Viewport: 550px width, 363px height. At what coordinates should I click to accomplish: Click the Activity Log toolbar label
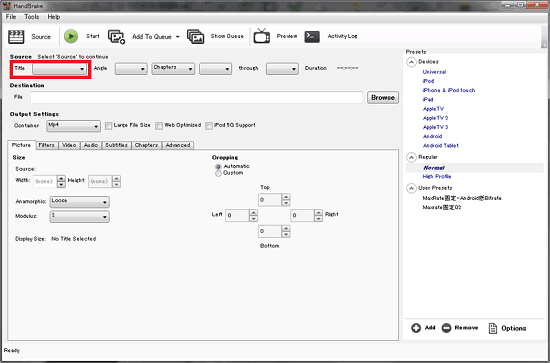[342, 36]
